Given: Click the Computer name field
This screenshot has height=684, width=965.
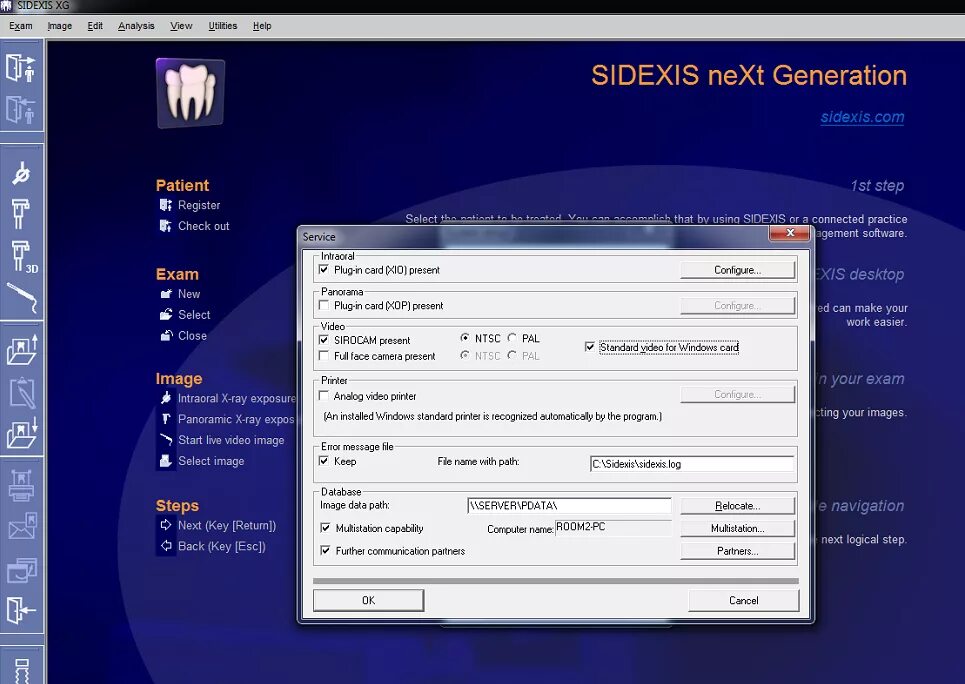Looking at the screenshot, I should pyautogui.click(x=614, y=528).
